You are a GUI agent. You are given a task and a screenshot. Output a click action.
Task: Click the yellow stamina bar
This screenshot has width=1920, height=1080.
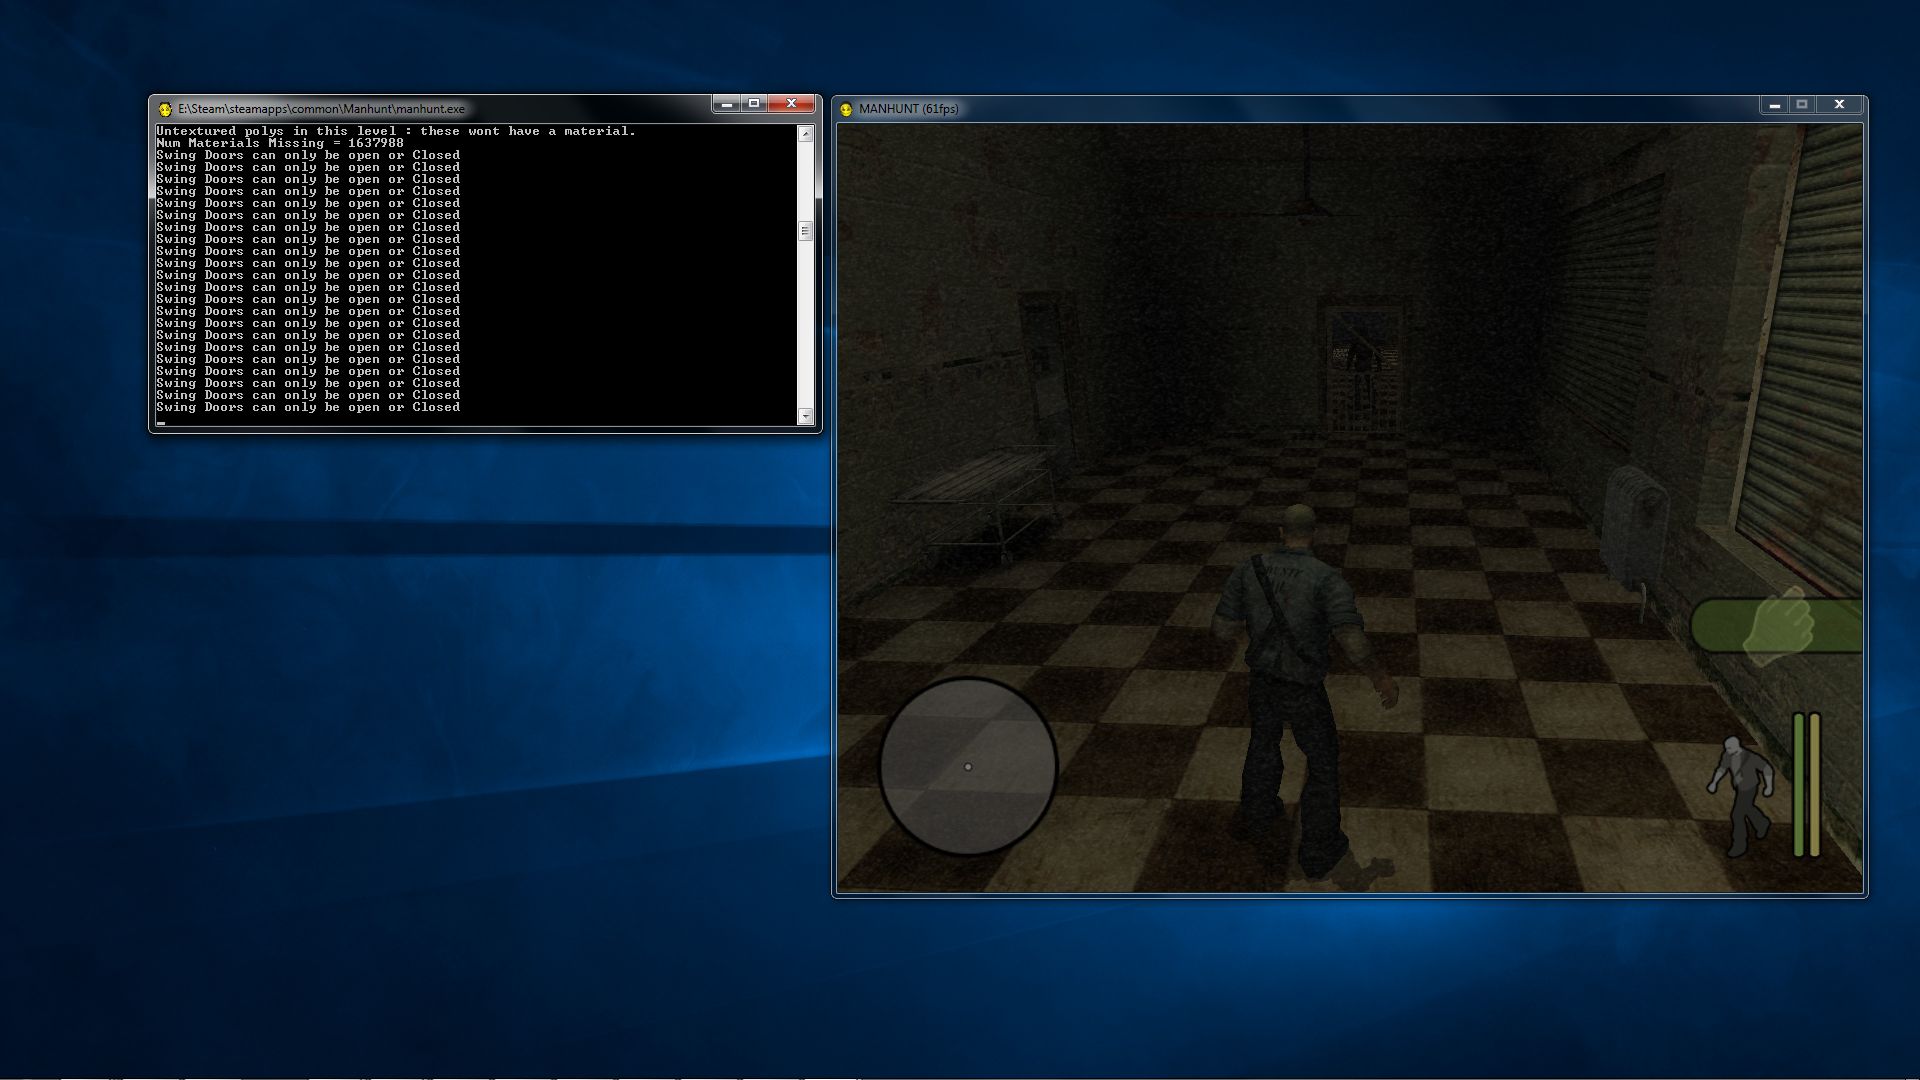pyautogui.click(x=1815, y=785)
